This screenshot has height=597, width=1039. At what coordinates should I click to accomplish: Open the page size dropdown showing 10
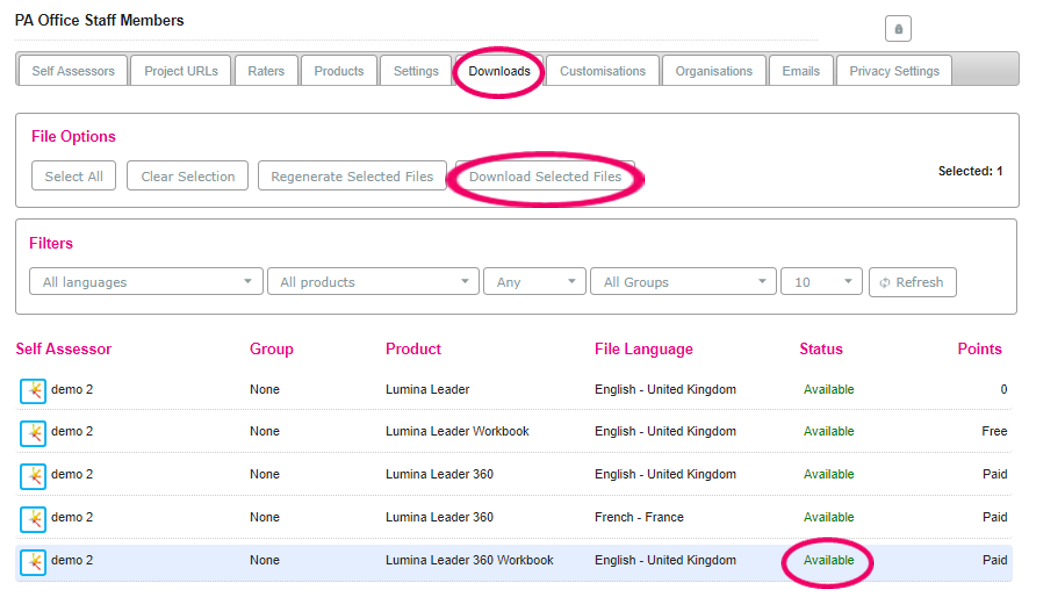coord(822,282)
